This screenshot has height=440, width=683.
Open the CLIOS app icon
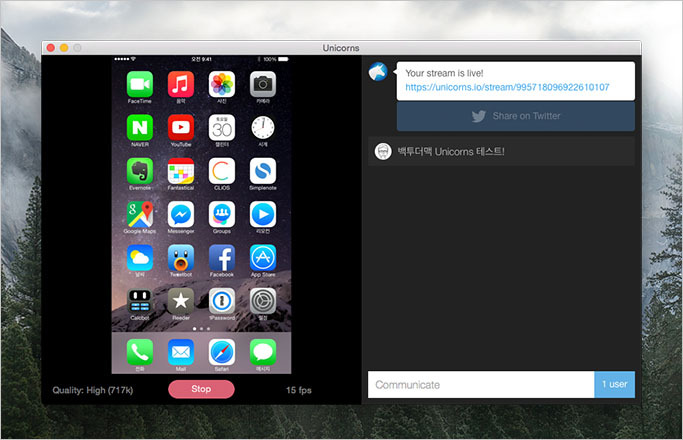pyautogui.click(x=222, y=171)
